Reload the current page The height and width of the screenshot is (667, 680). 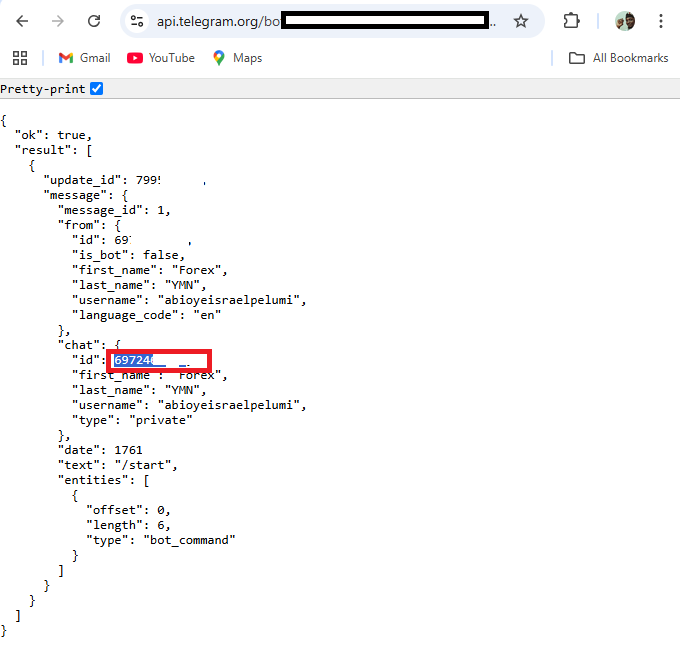coord(94,21)
